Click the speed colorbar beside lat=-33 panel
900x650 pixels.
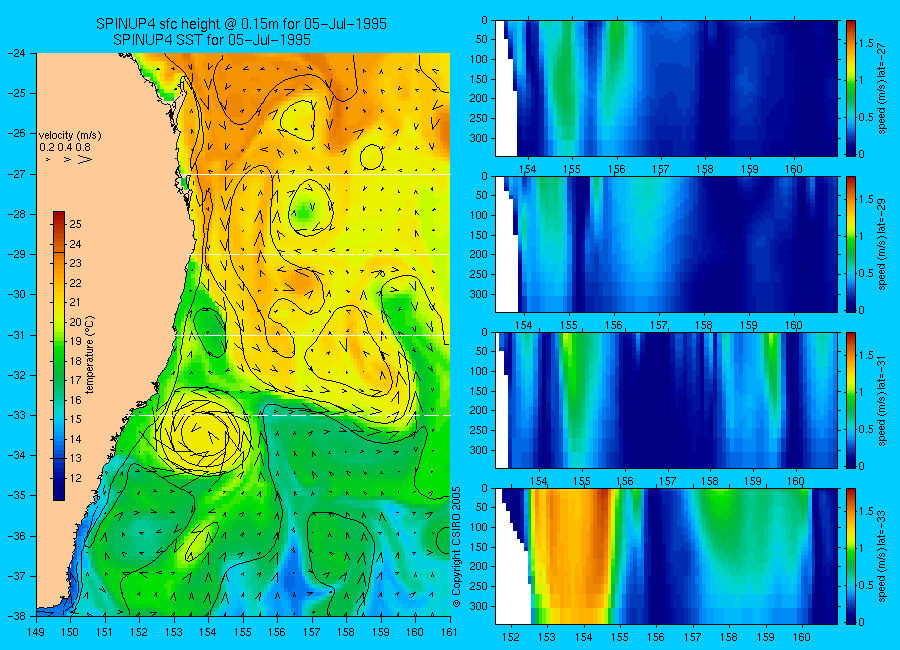851,556
